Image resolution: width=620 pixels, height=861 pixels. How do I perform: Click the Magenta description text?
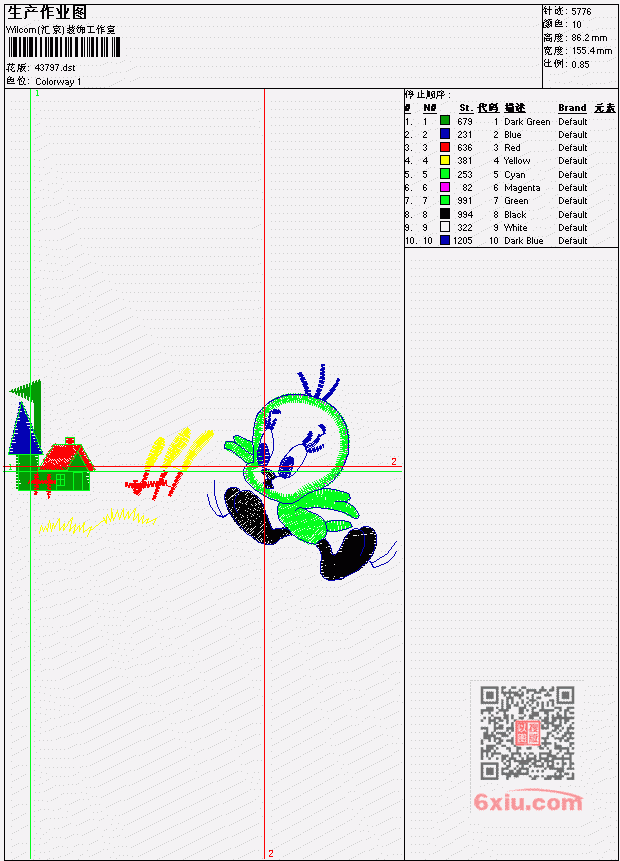[522, 188]
